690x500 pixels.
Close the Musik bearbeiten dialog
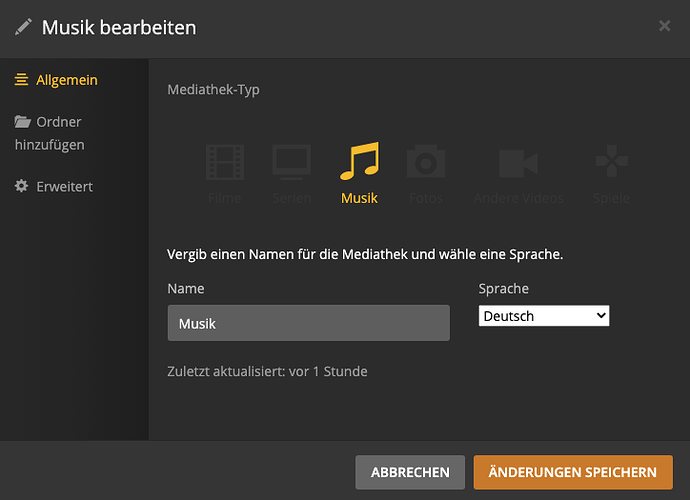(664, 26)
